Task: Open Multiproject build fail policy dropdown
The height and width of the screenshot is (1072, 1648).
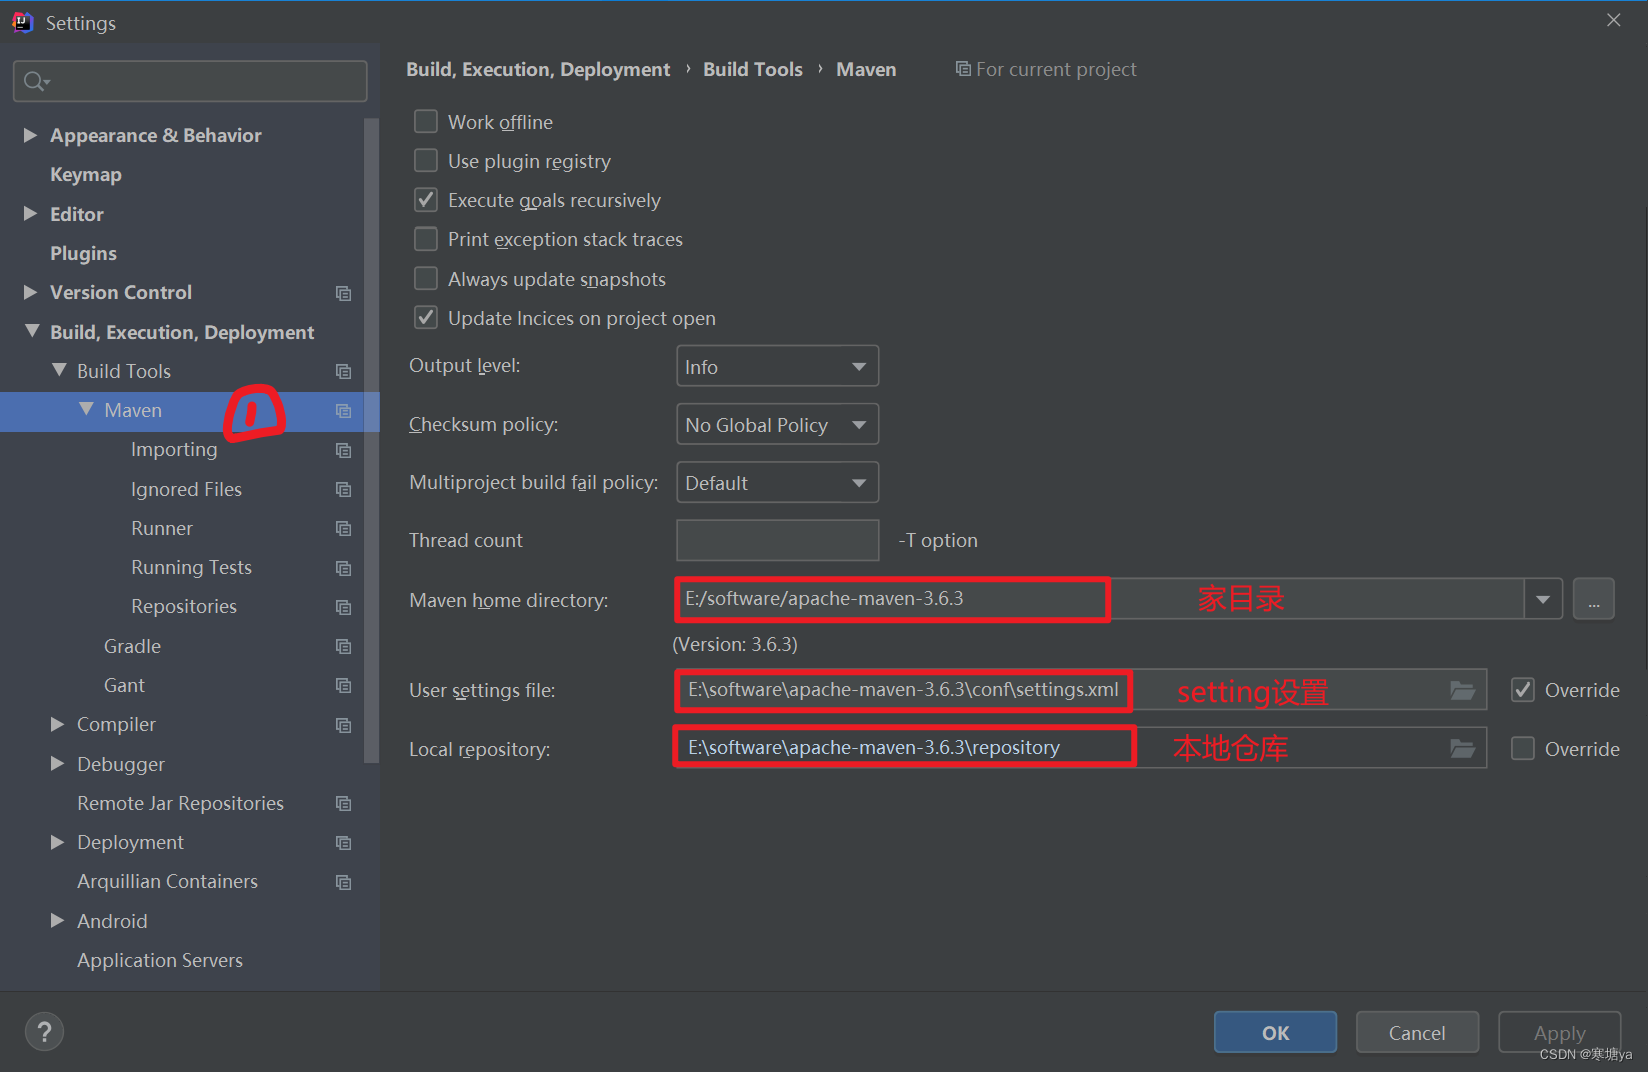Action: [x=778, y=482]
